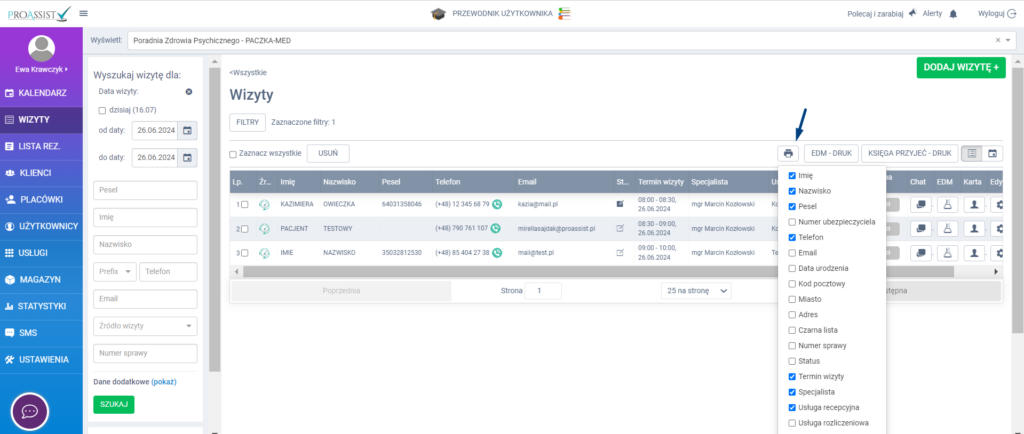Click the DODAJ WIZYTĘ + button

pyautogui.click(x=960, y=67)
